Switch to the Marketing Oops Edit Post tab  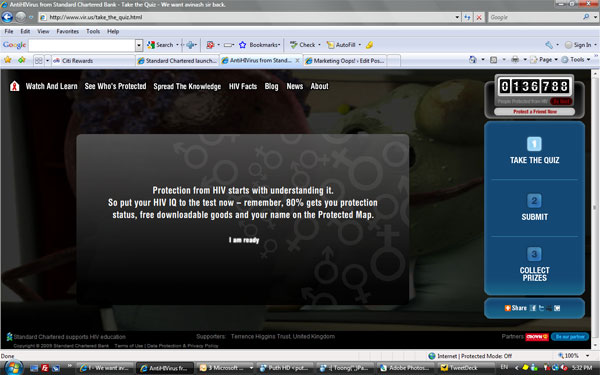(345, 60)
